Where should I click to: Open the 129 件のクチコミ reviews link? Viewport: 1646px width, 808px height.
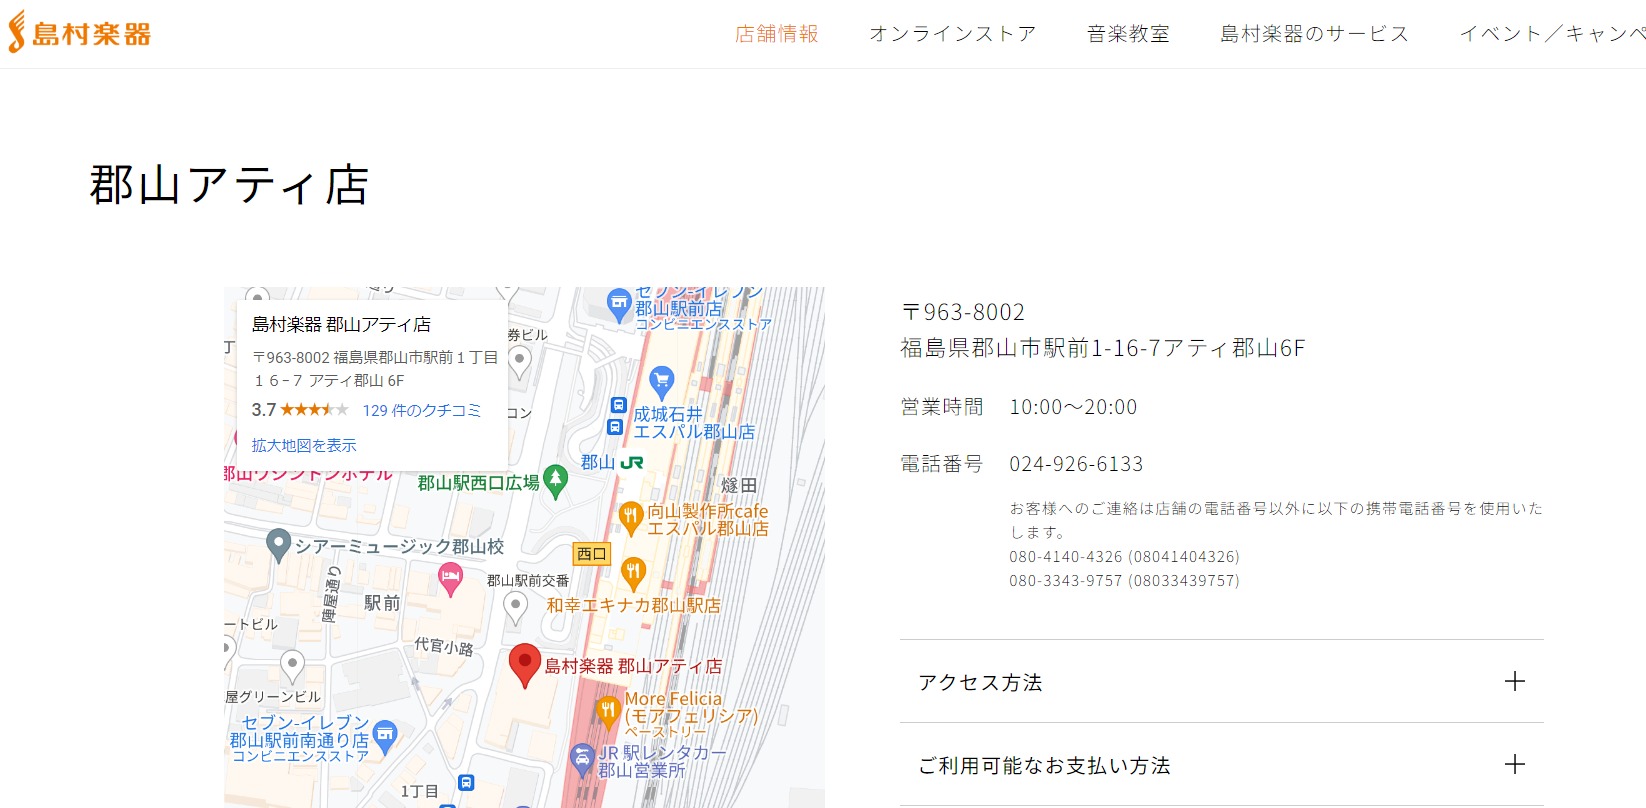click(422, 410)
